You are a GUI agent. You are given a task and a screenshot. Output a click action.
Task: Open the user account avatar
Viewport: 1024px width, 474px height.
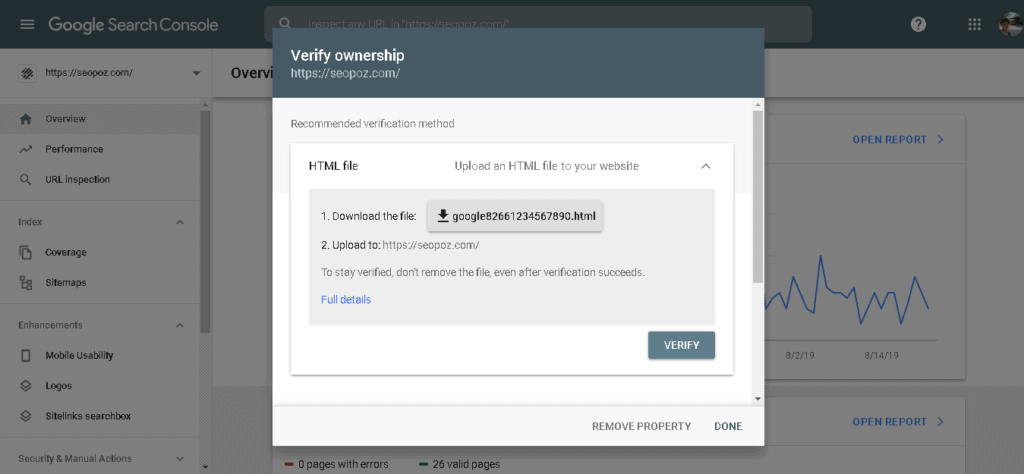[1012, 25]
